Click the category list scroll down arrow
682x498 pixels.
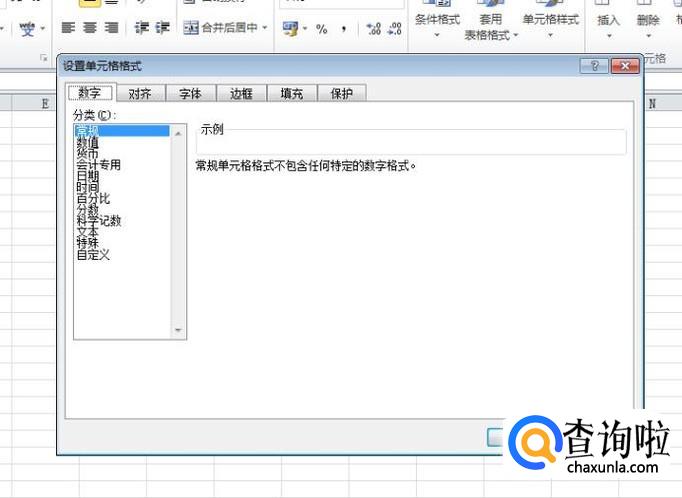point(179,330)
